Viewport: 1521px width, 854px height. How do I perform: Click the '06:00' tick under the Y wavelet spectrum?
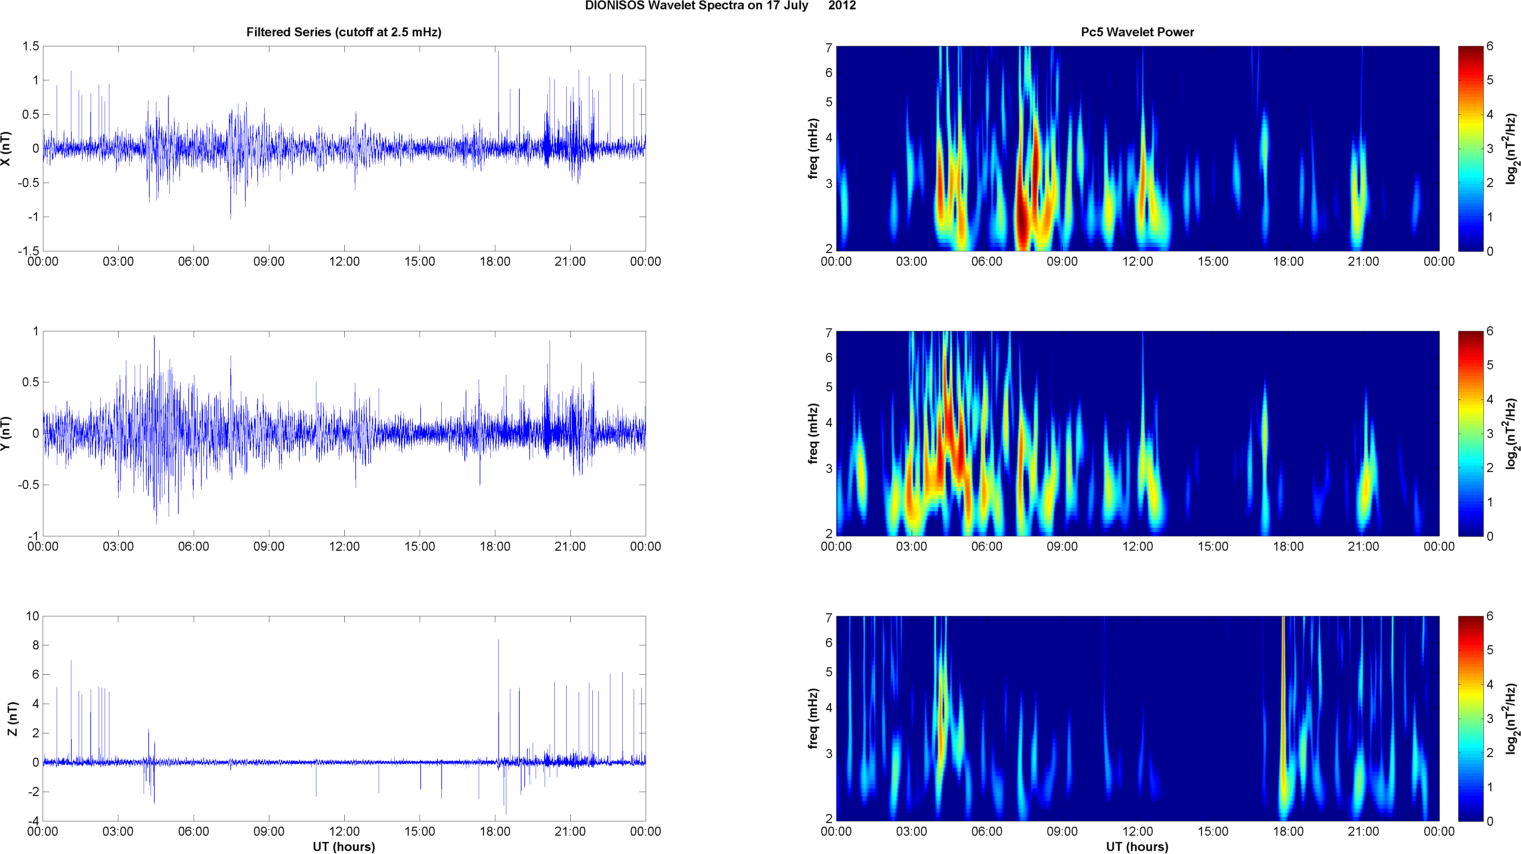986,547
